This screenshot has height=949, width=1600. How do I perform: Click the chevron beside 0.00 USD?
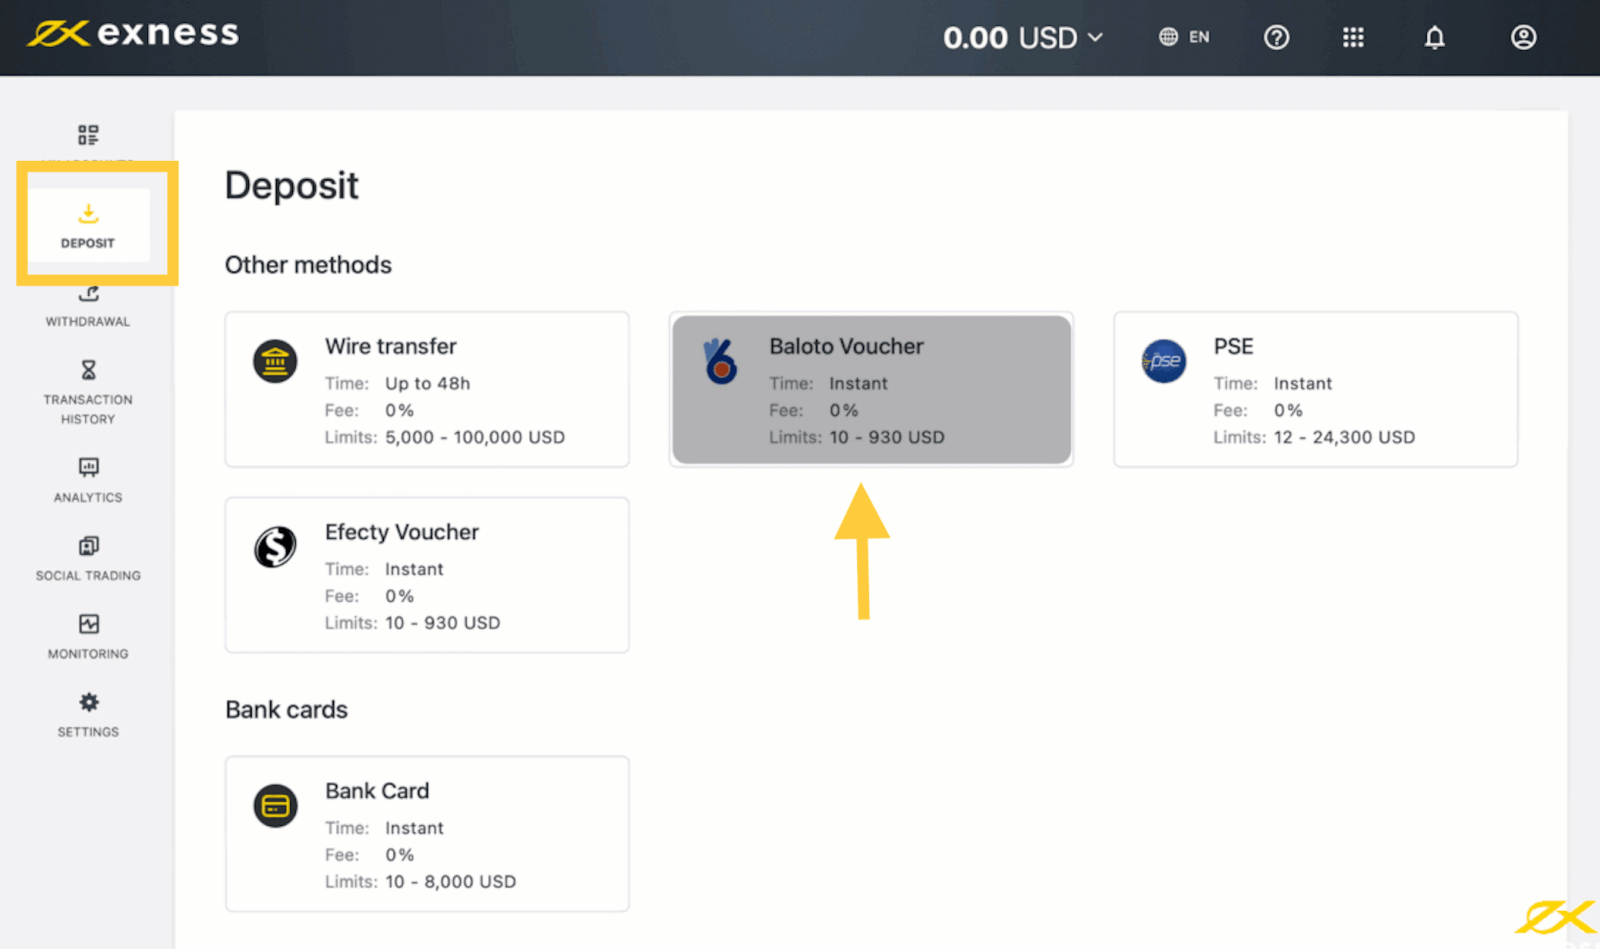pyautogui.click(x=1095, y=38)
